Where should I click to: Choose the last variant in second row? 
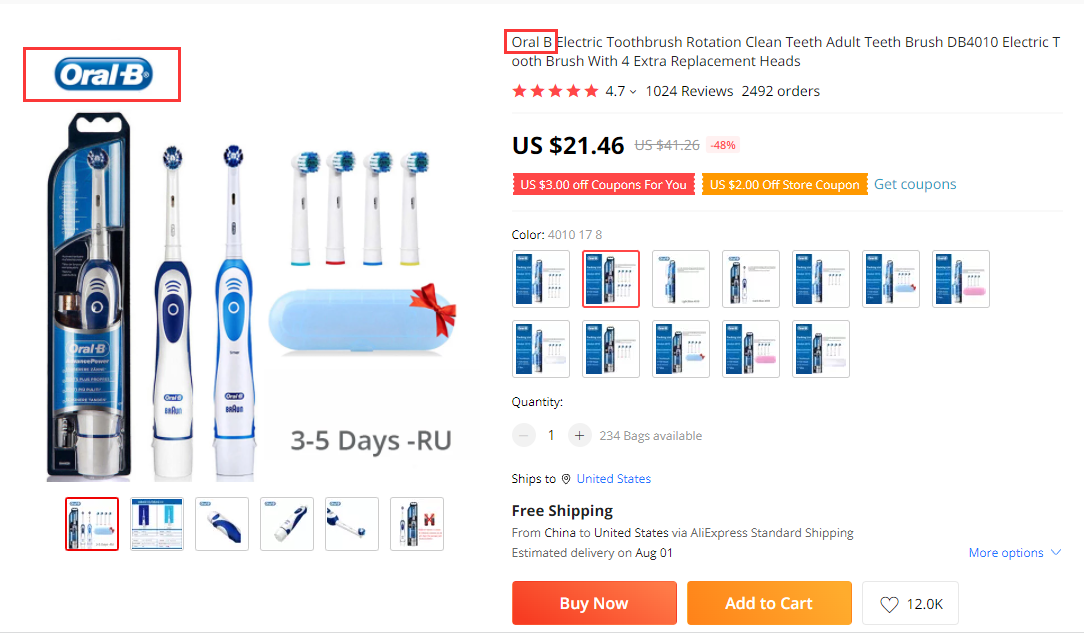point(821,349)
